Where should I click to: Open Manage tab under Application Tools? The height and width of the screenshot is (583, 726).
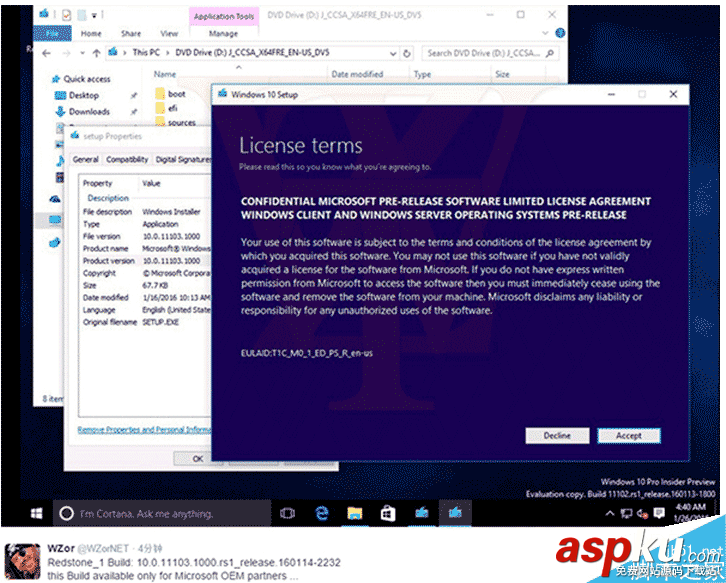223,33
